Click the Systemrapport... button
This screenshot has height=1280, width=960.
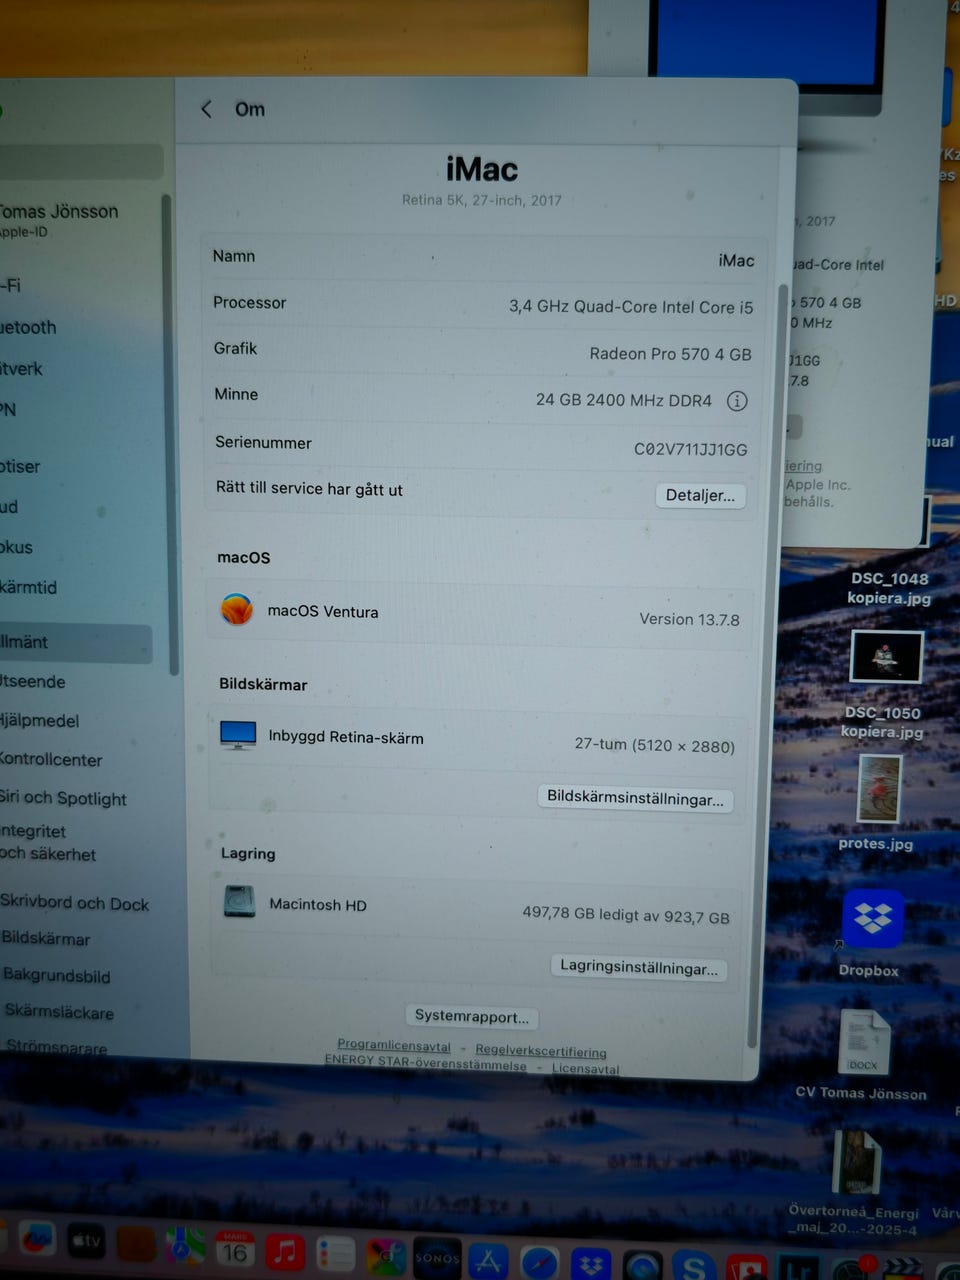tap(472, 1016)
